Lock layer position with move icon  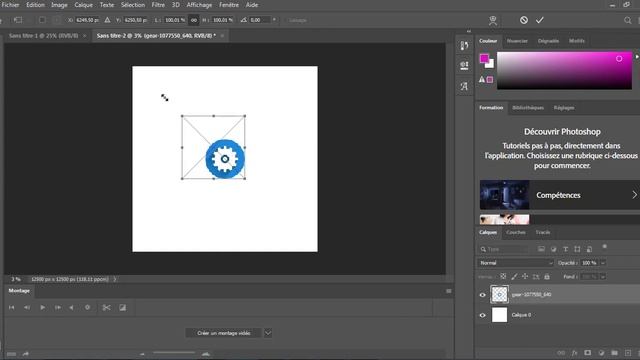tap(525, 277)
